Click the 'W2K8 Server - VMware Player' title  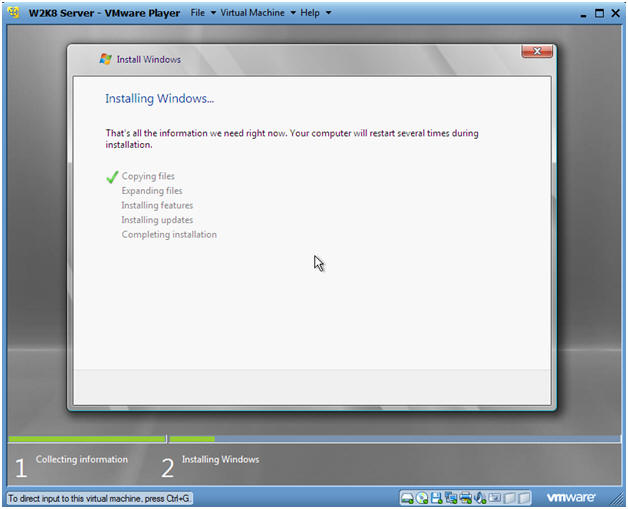point(104,13)
